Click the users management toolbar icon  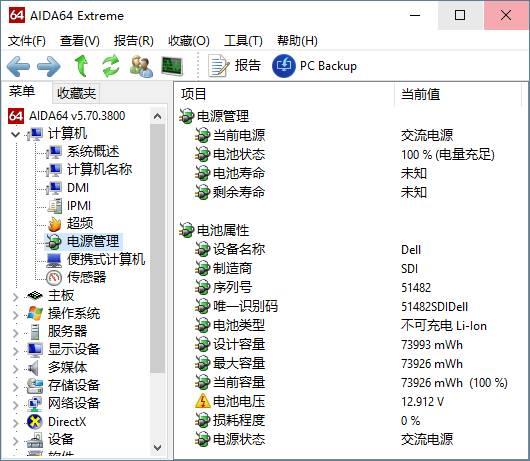click(x=141, y=66)
